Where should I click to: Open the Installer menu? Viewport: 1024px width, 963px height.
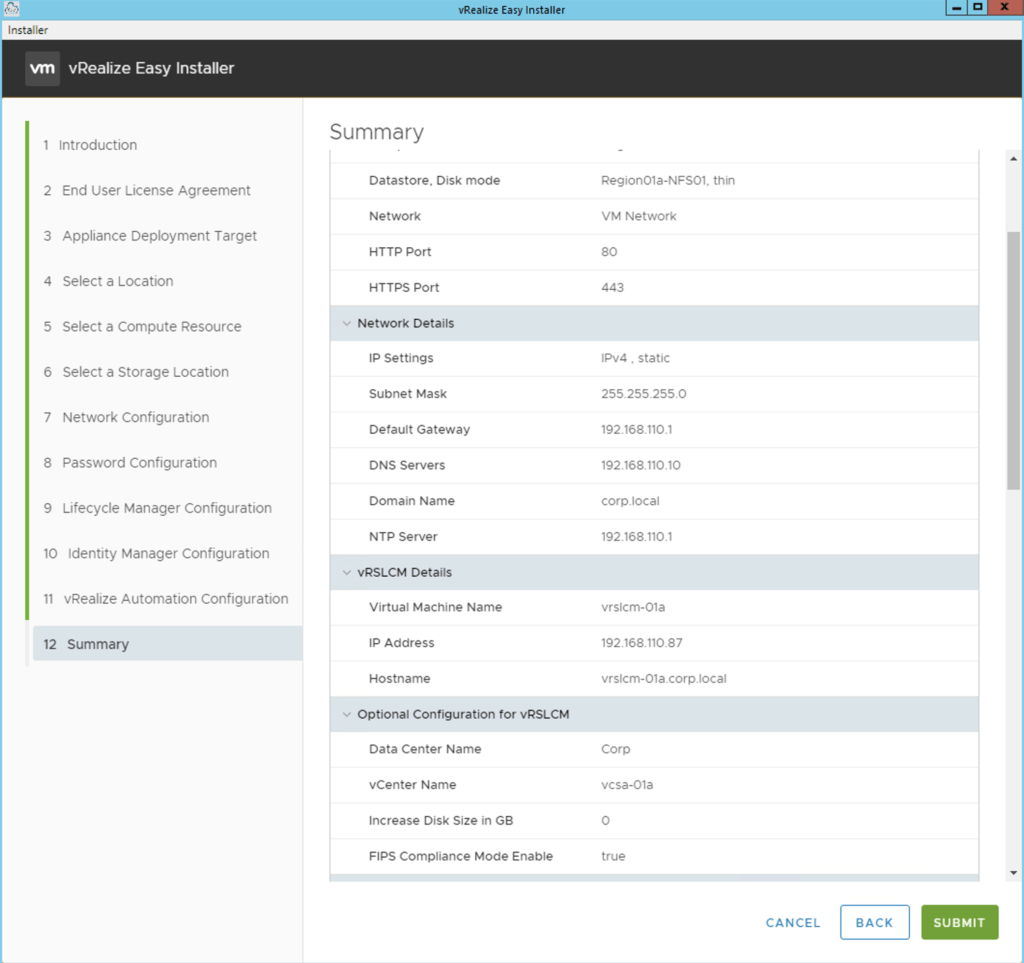28,30
